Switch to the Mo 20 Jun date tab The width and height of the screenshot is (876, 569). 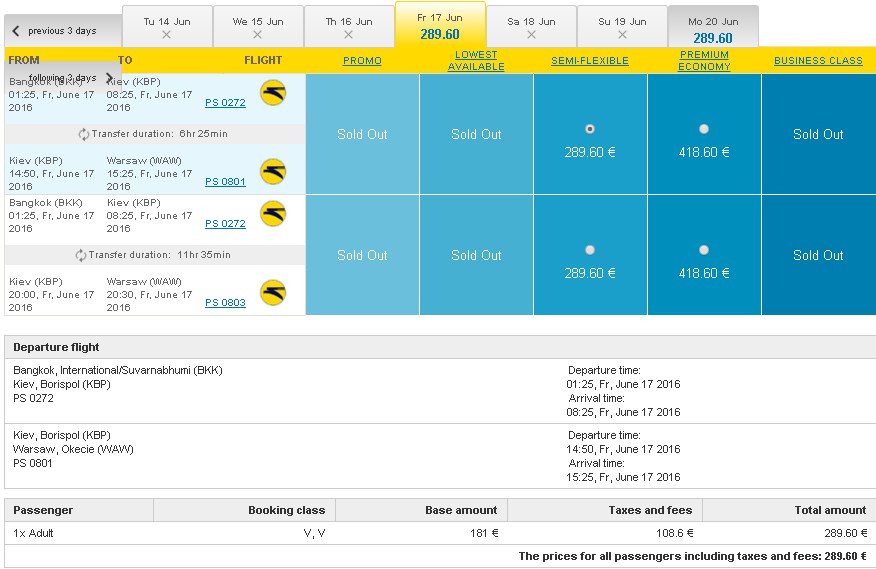713,28
